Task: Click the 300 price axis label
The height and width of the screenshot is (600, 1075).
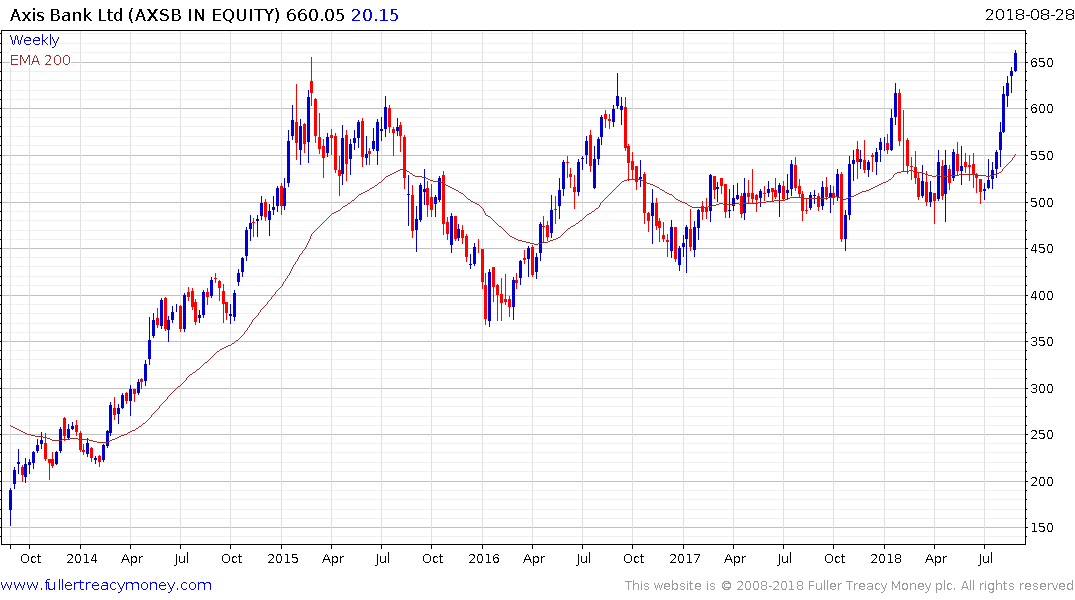Action: pyautogui.click(x=1041, y=388)
